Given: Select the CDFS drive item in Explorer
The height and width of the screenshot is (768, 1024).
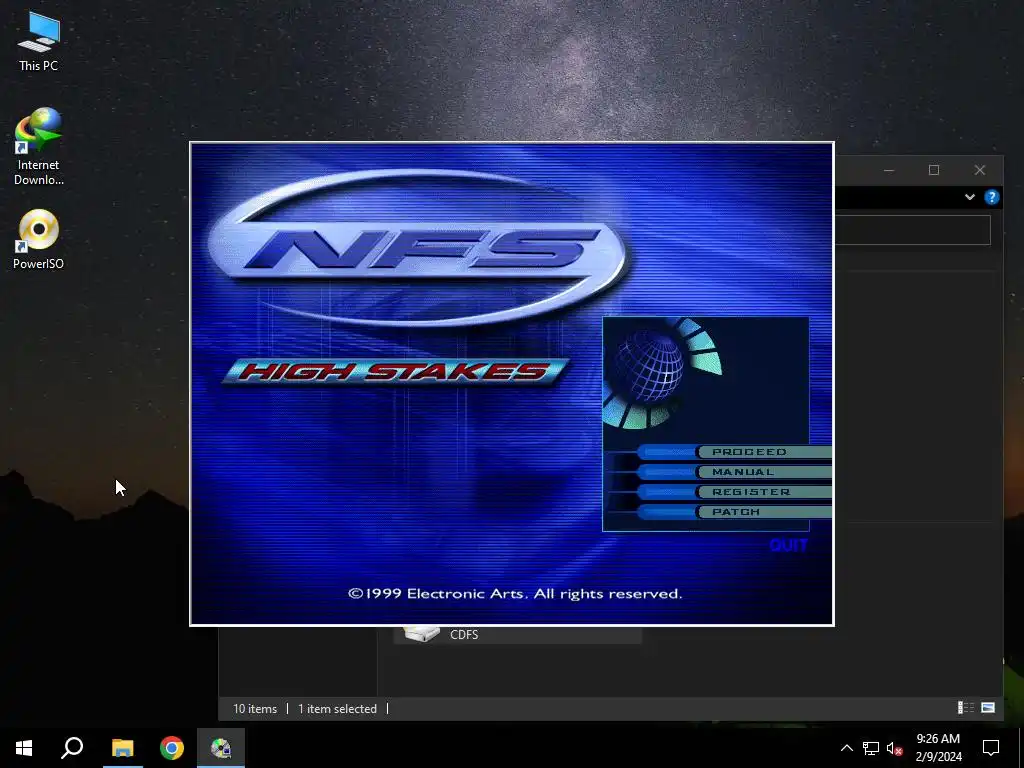Looking at the screenshot, I should (517, 634).
